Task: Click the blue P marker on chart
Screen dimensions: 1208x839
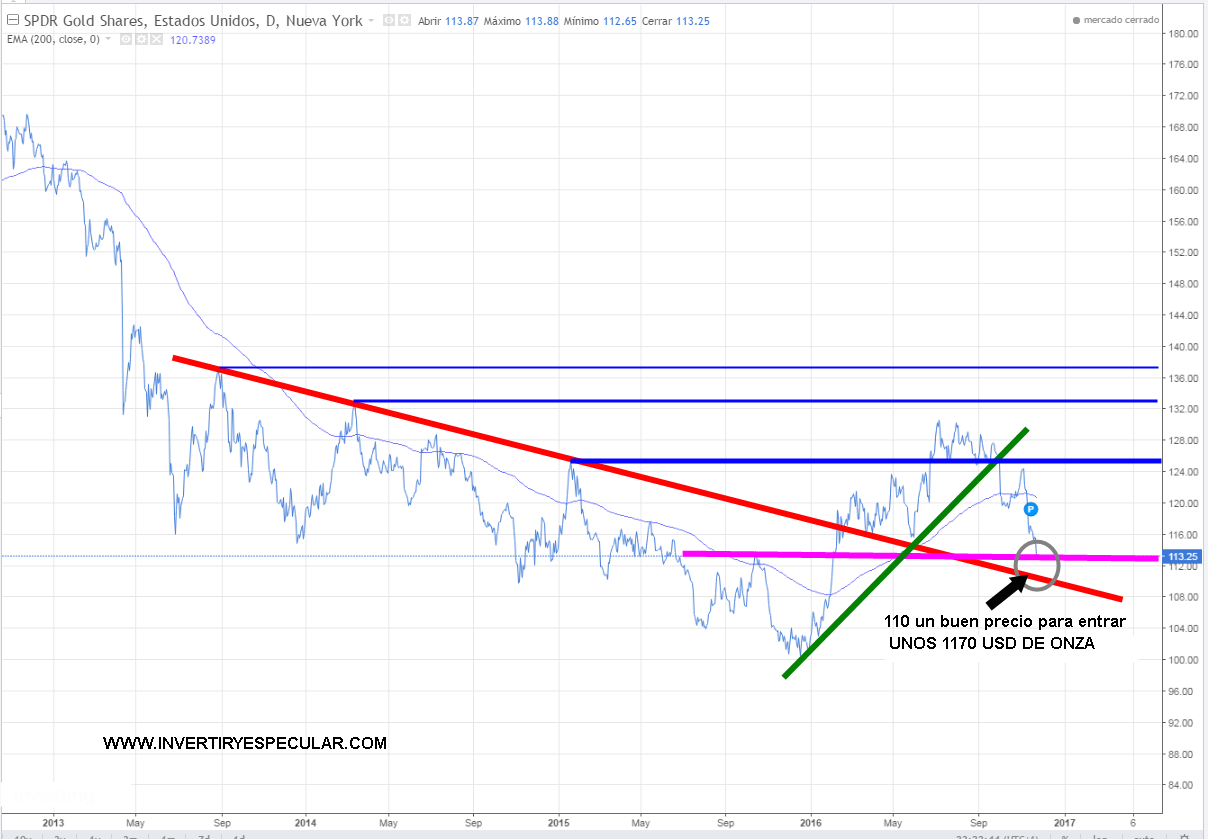Action: pos(1031,509)
